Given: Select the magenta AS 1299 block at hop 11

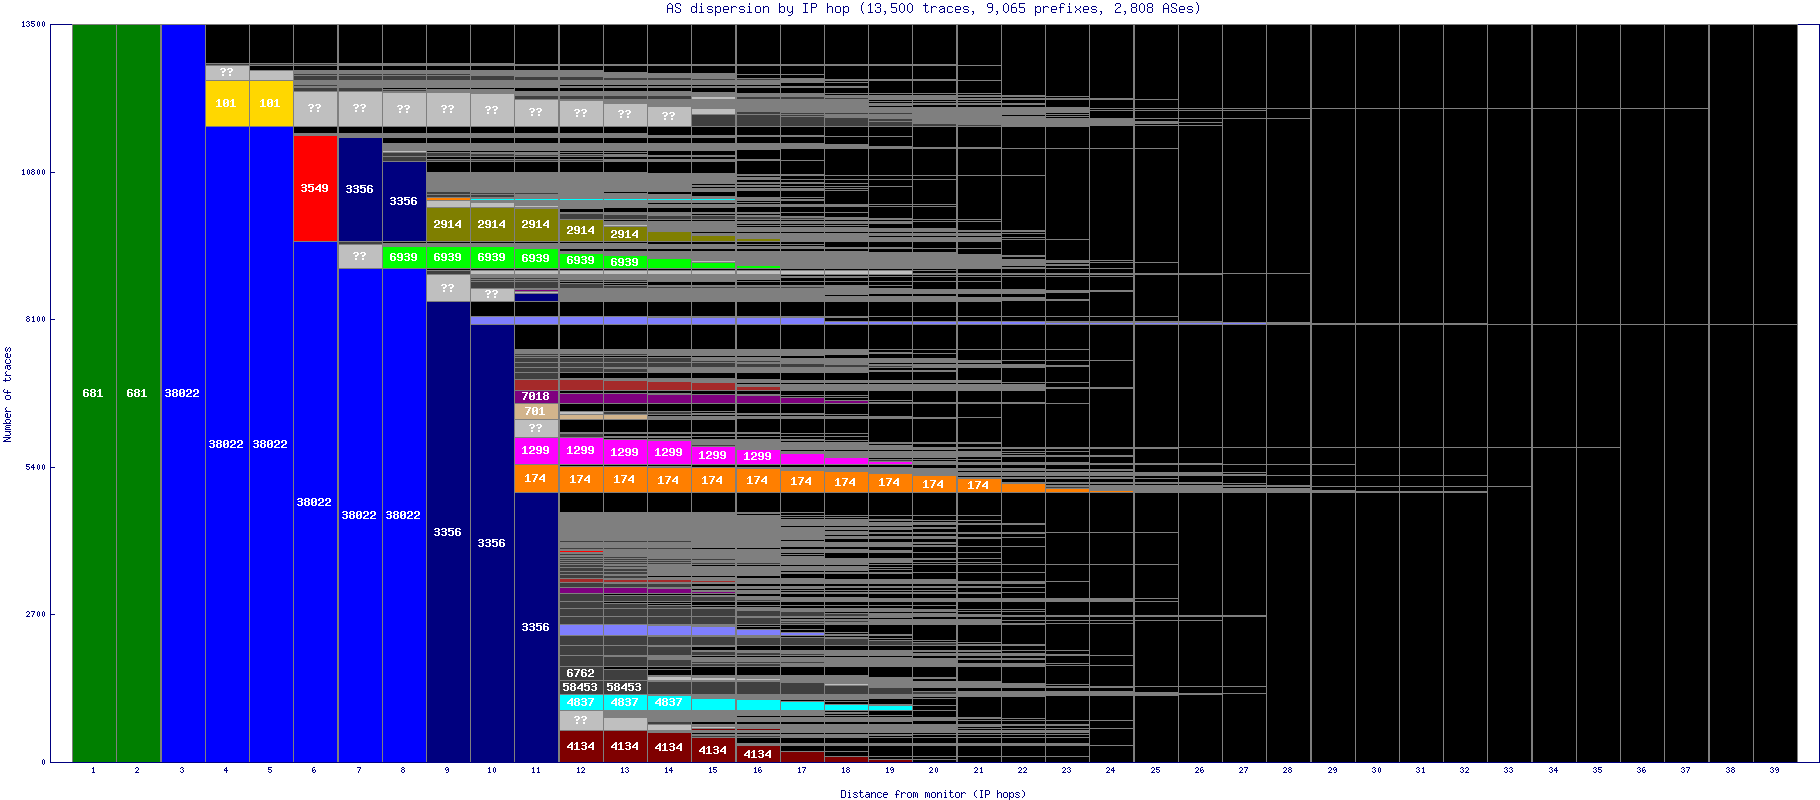Looking at the screenshot, I should point(536,450).
